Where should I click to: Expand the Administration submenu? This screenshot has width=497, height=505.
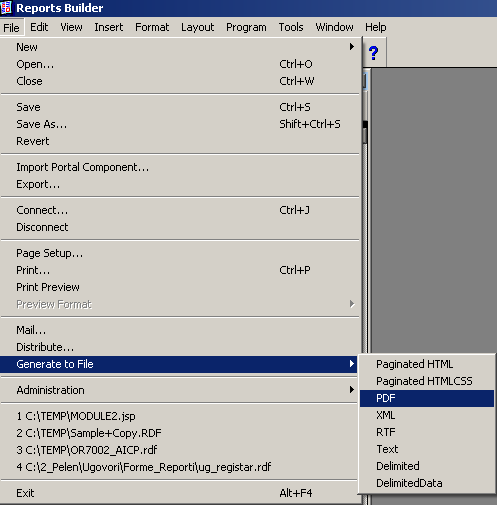pos(180,390)
